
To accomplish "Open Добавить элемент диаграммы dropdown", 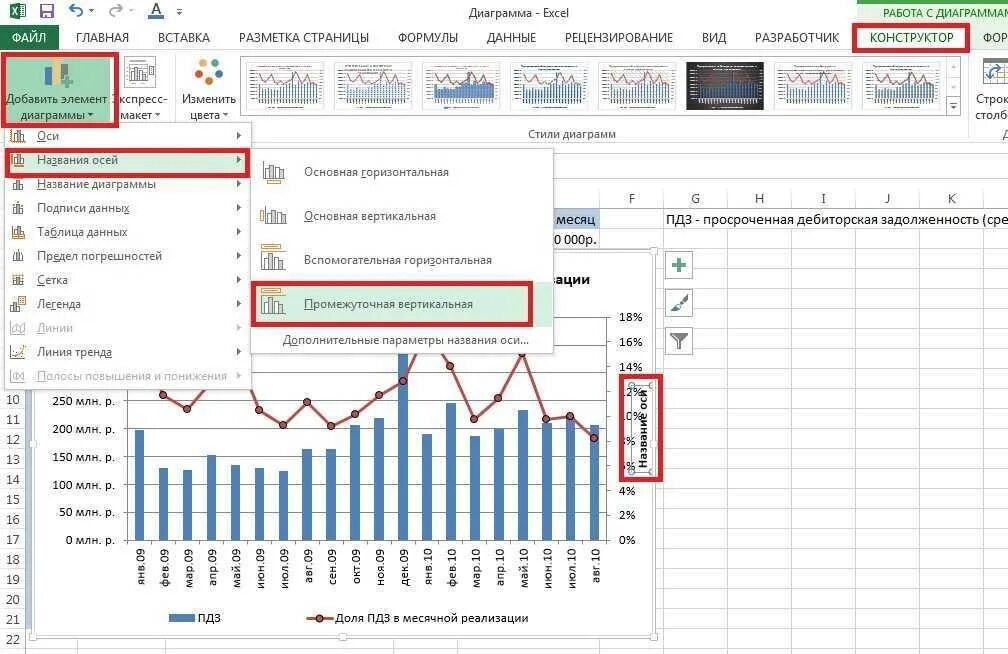I will 58,90.
